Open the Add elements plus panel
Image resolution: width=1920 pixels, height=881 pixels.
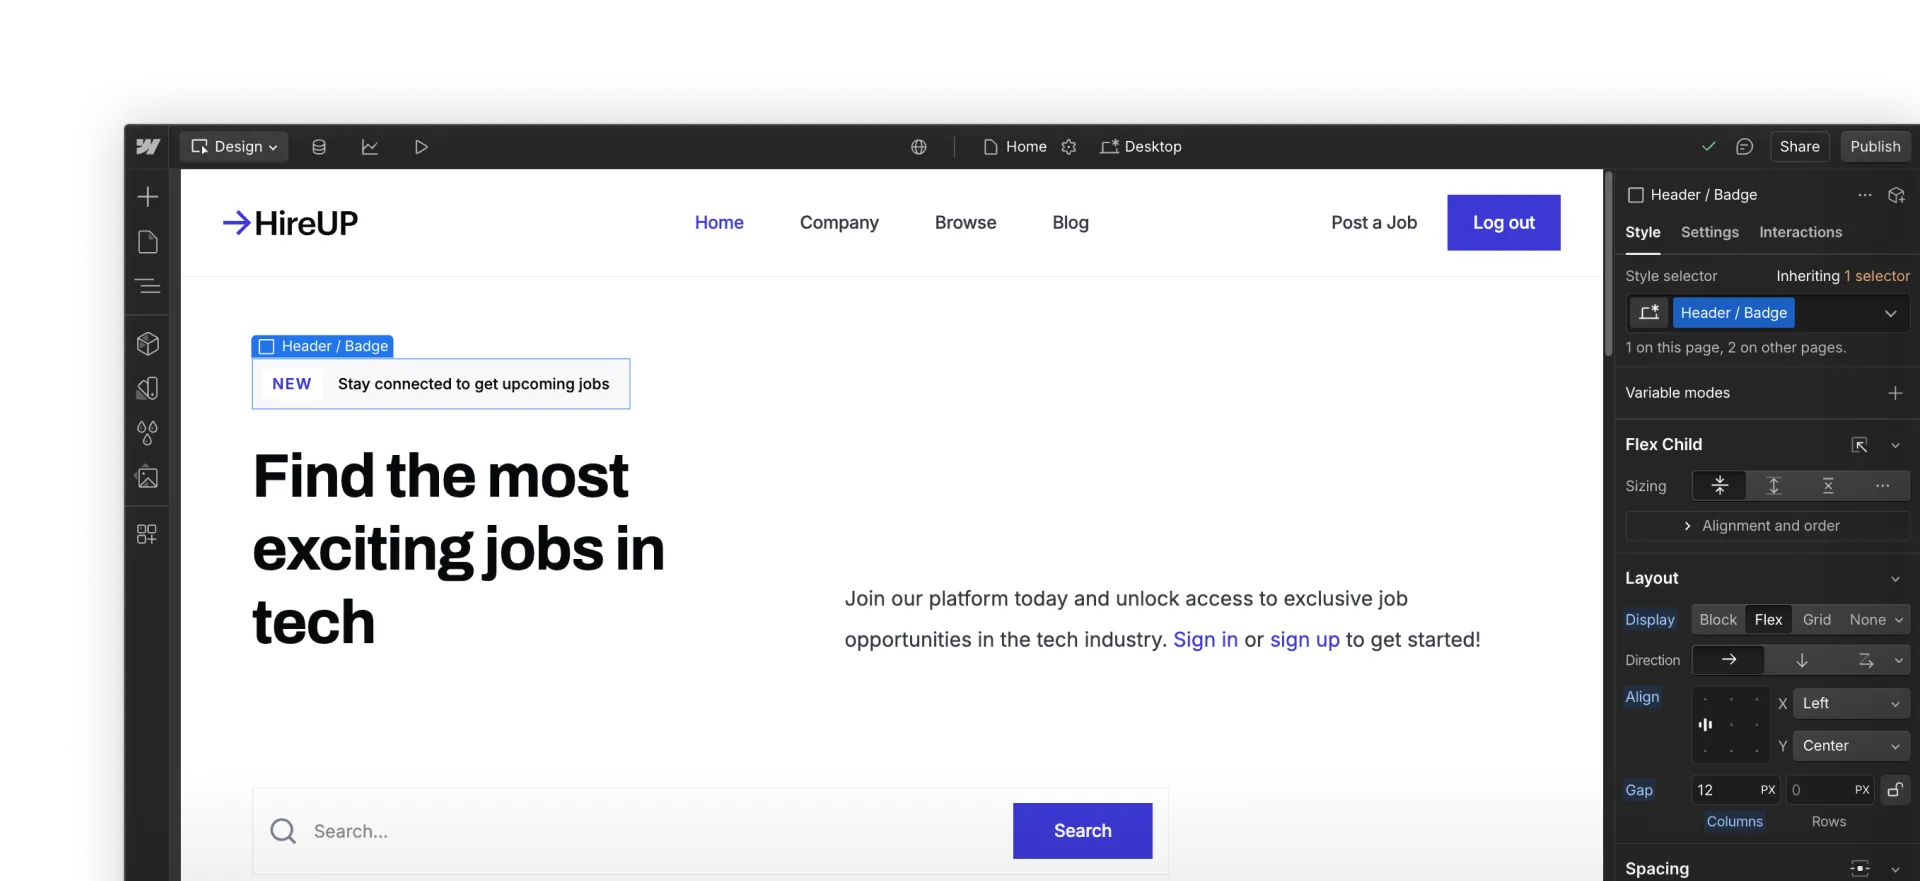148,197
